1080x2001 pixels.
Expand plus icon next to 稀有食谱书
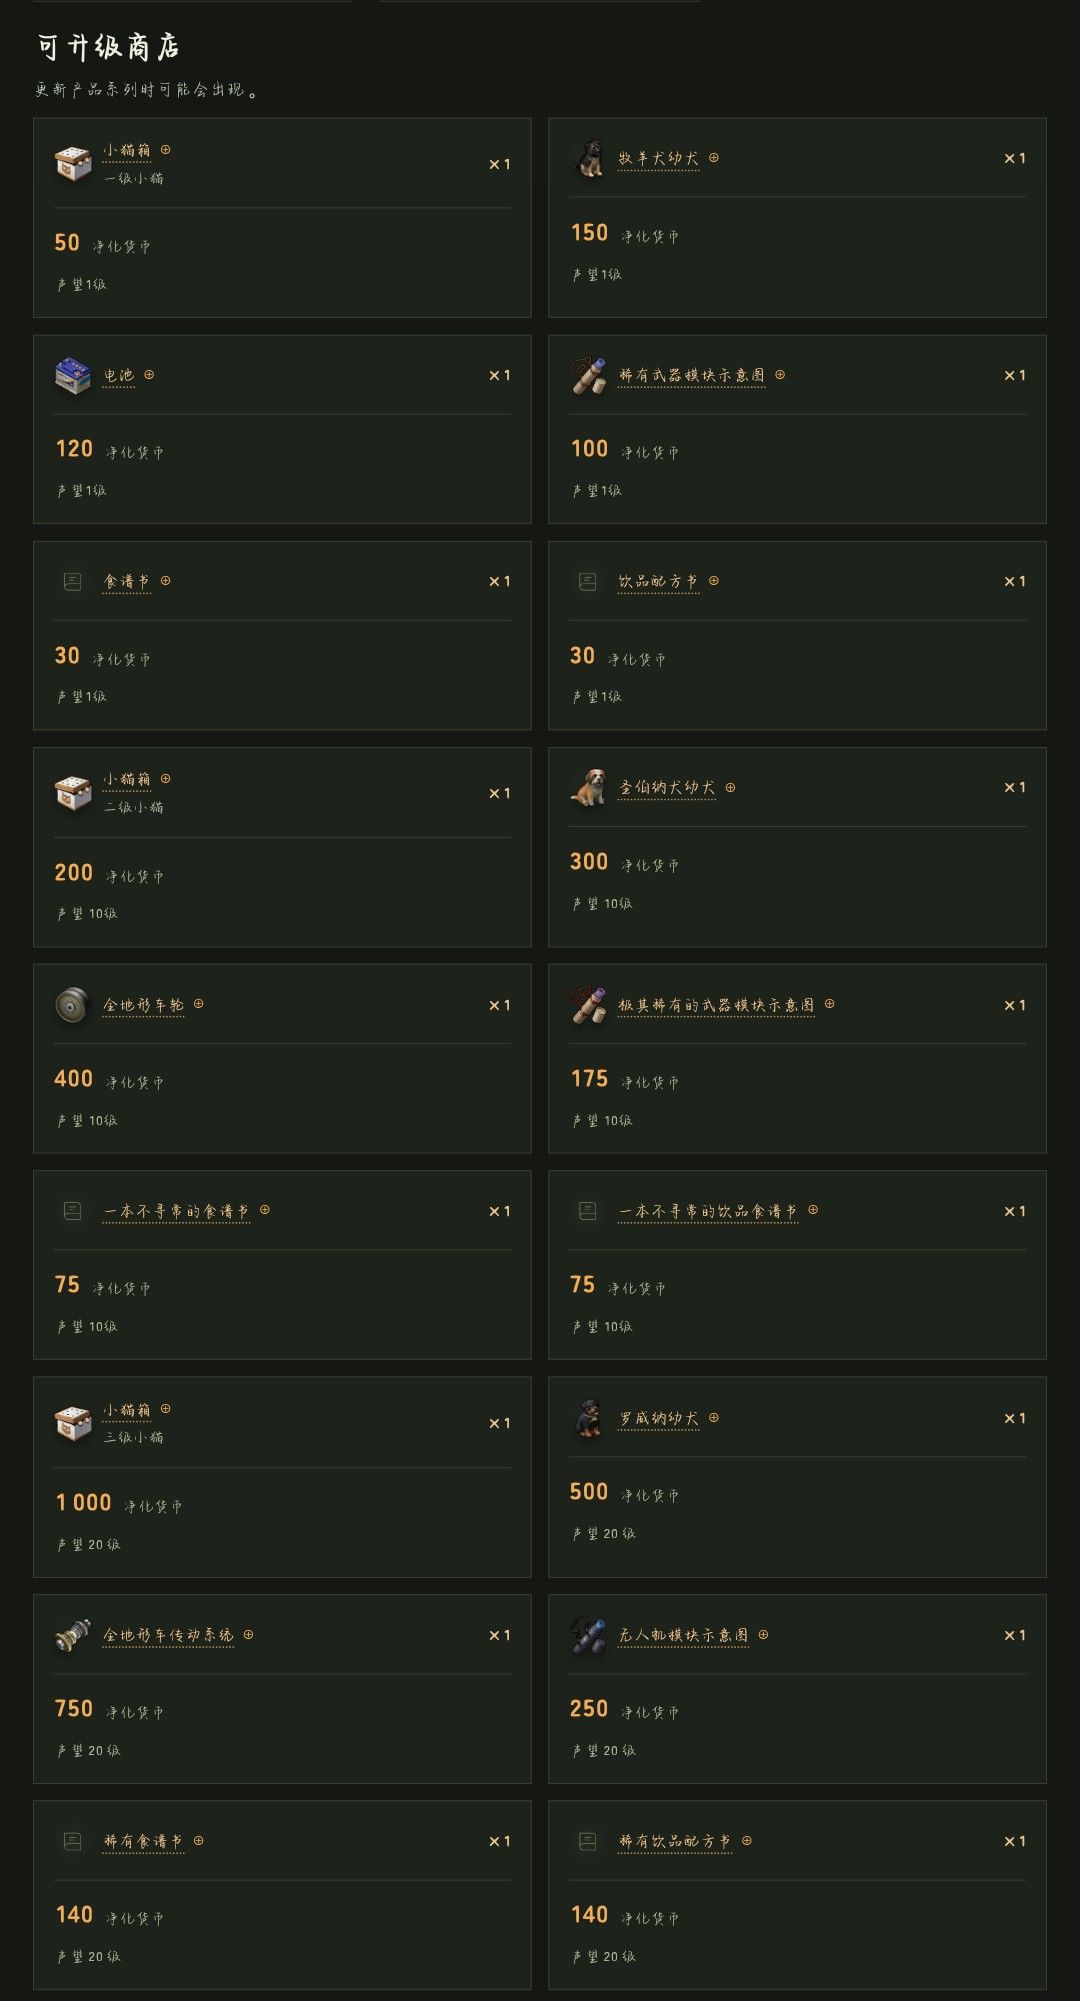click(199, 1840)
